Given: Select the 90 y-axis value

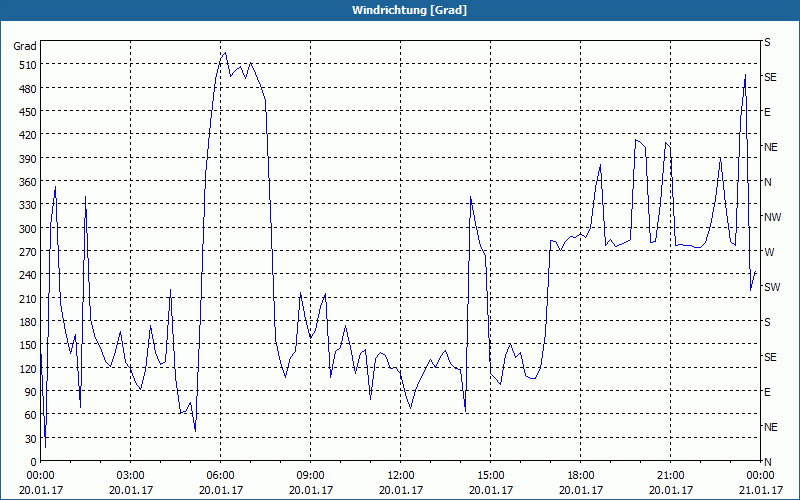Looking at the screenshot, I should (31, 392).
